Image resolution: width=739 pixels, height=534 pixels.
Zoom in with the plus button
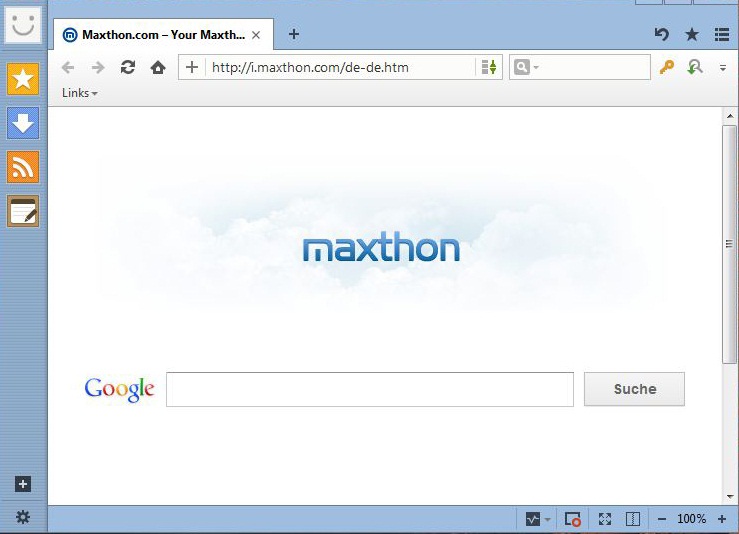pos(722,519)
